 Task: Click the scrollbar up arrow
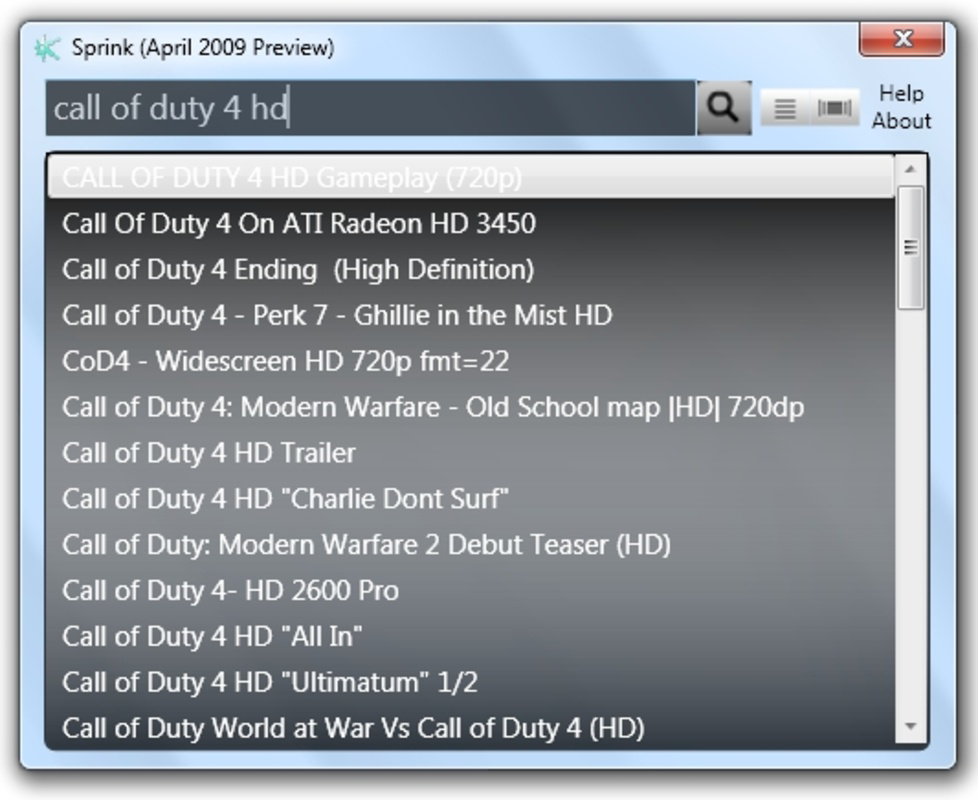(910, 169)
